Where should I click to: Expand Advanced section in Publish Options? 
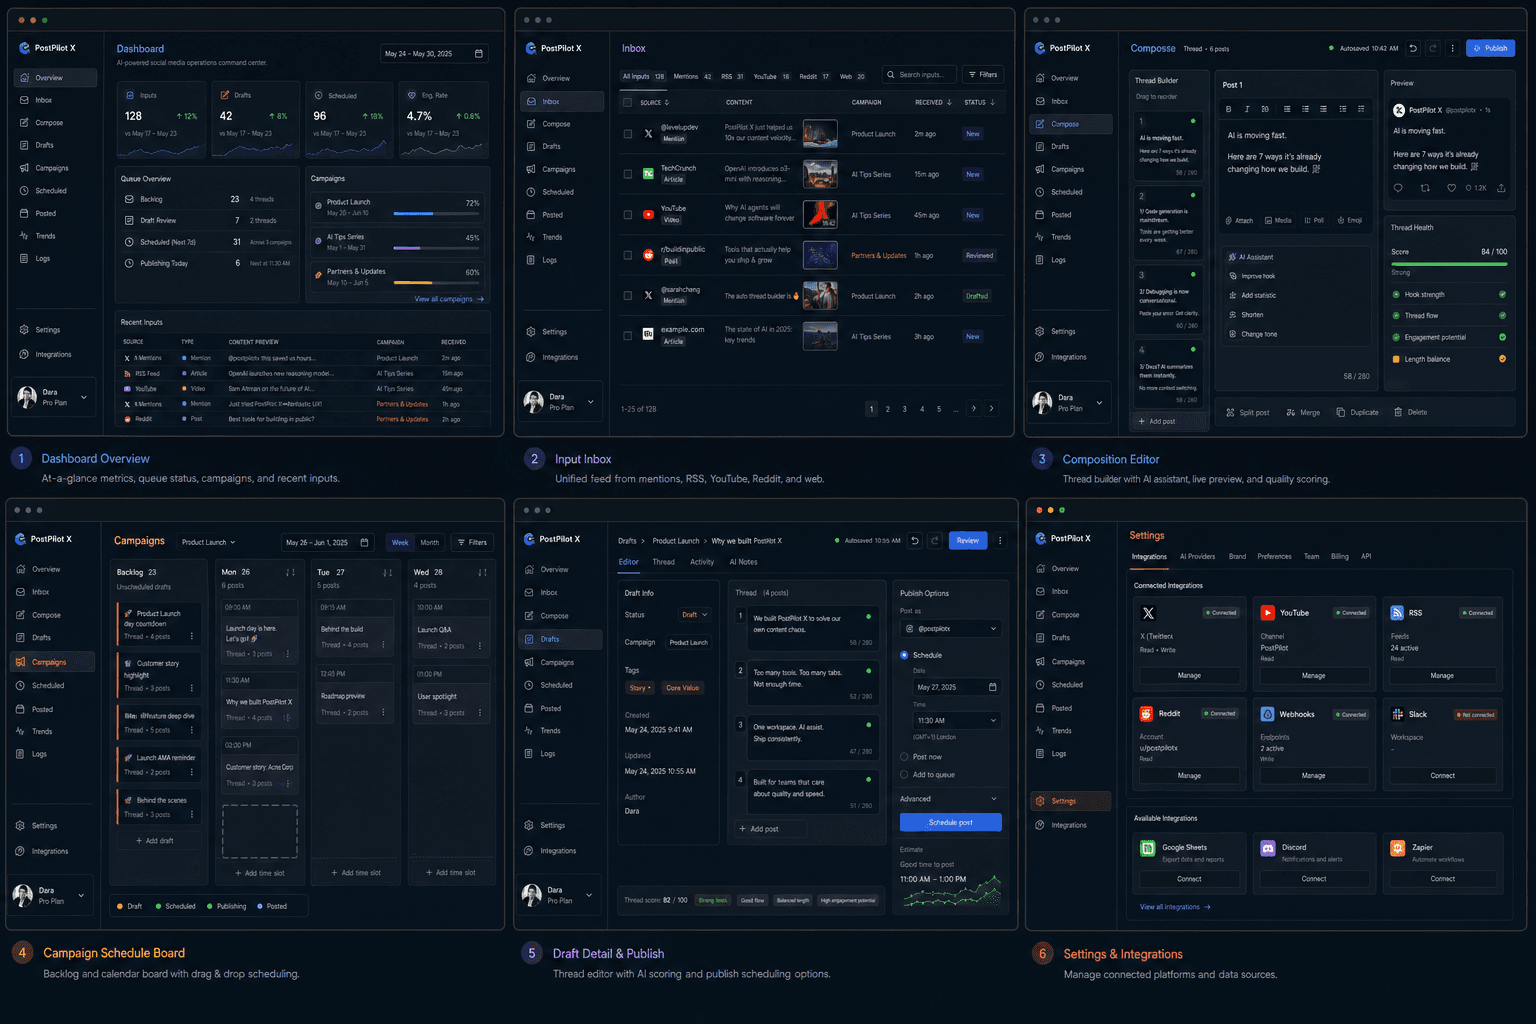pos(948,799)
